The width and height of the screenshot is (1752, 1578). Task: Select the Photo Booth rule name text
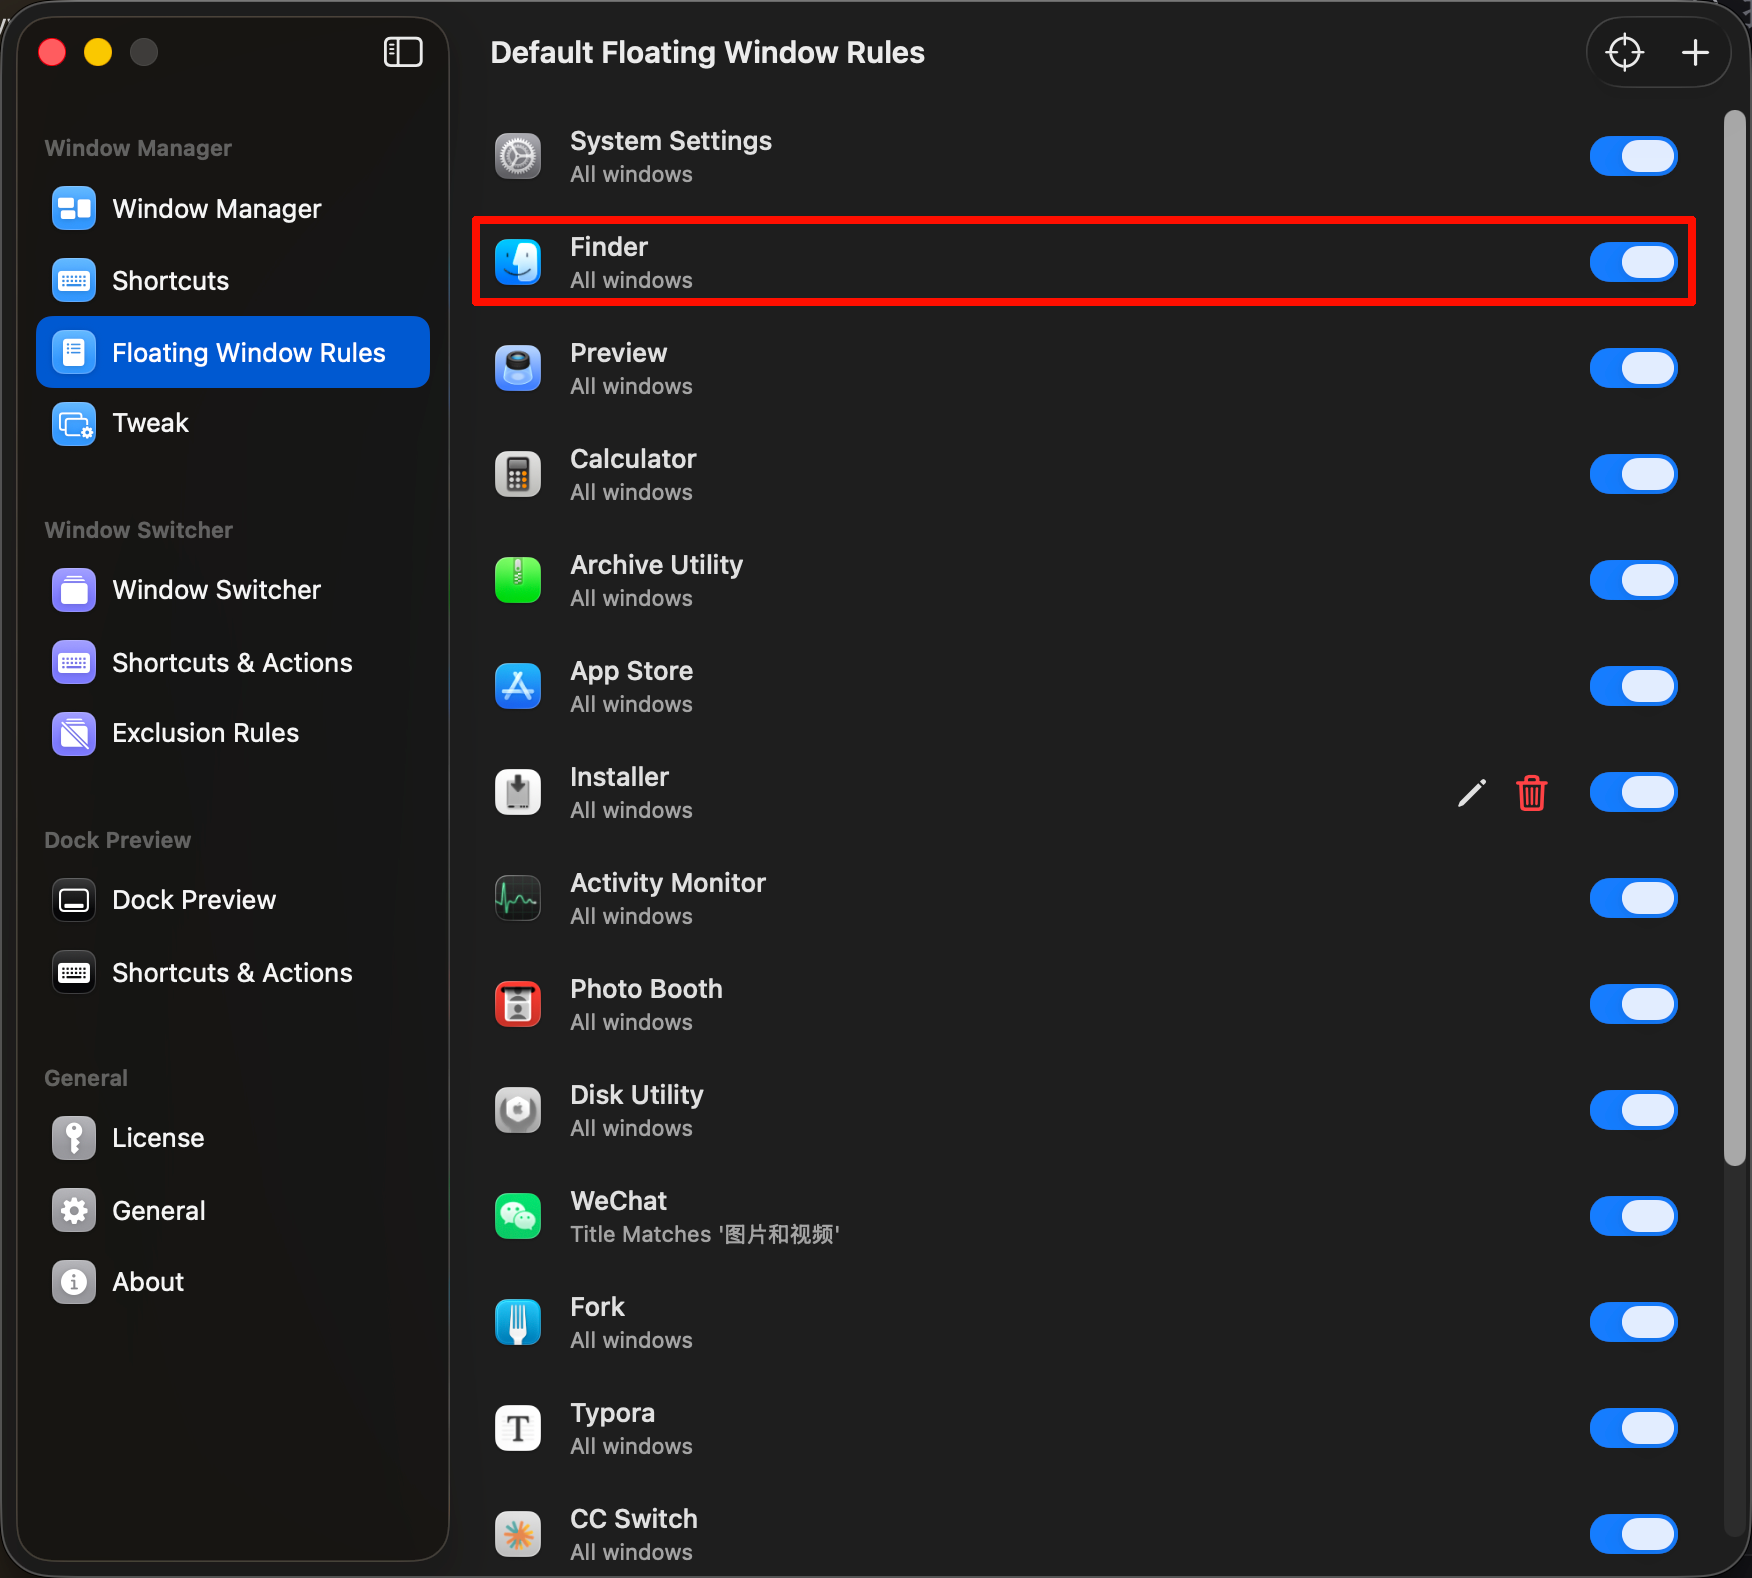tap(646, 989)
